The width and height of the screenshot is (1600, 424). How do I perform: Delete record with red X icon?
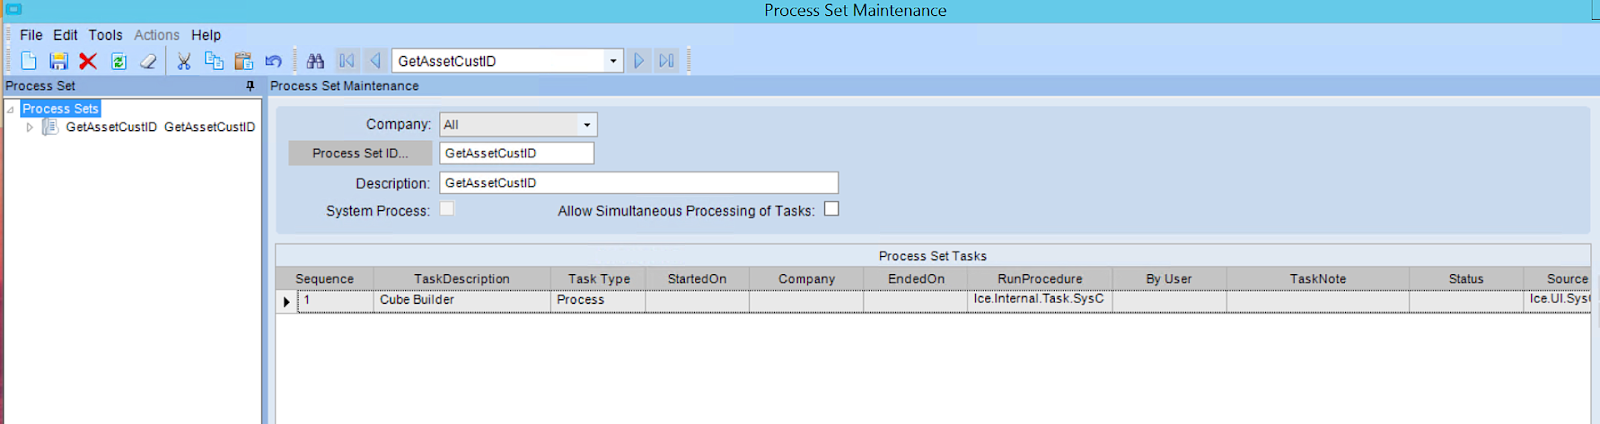tap(88, 61)
